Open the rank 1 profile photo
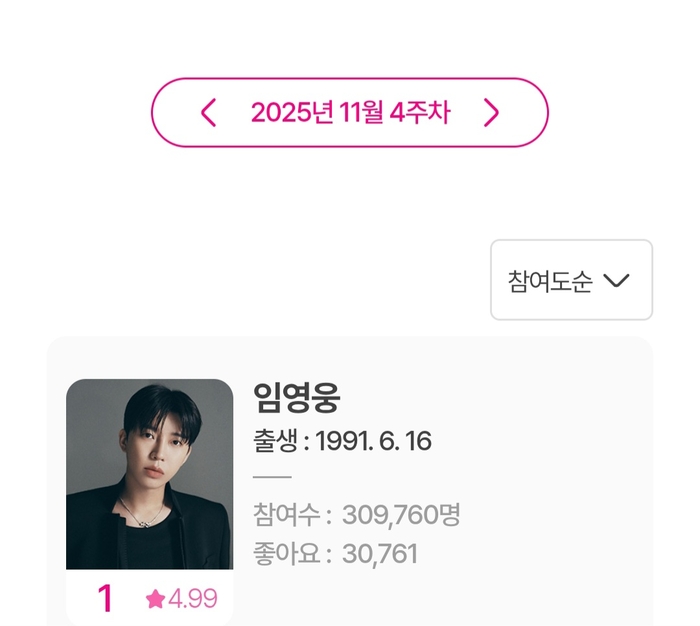700x626 pixels. (149, 474)
